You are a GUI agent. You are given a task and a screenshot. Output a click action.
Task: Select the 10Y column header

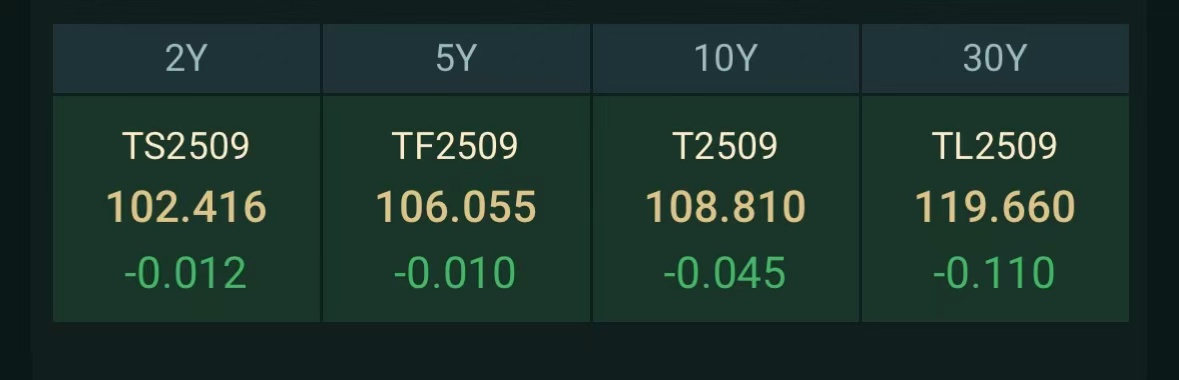[x=726, y=59]
